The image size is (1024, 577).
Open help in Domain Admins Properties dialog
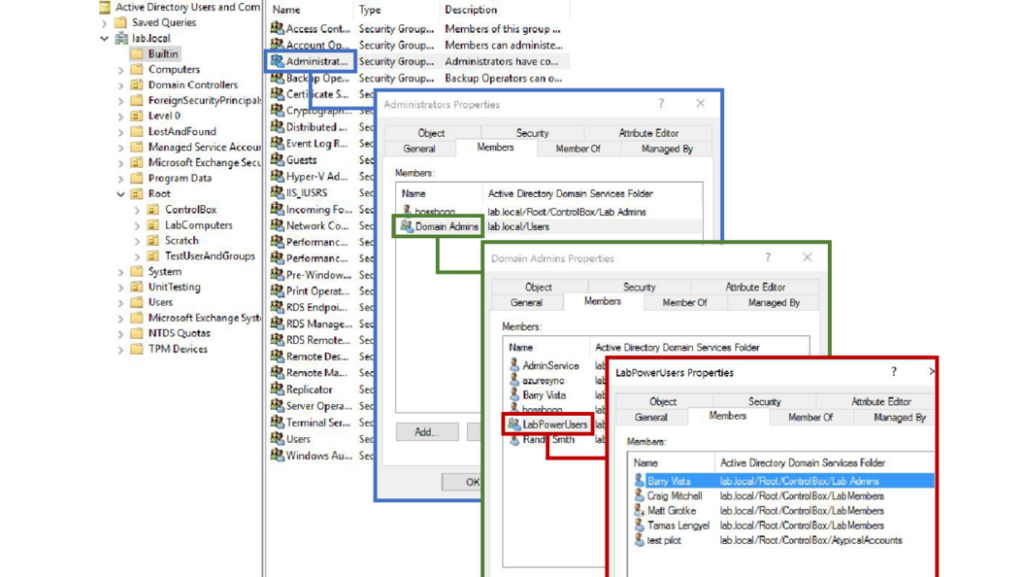pyautogui.click(x=768, y=257)
